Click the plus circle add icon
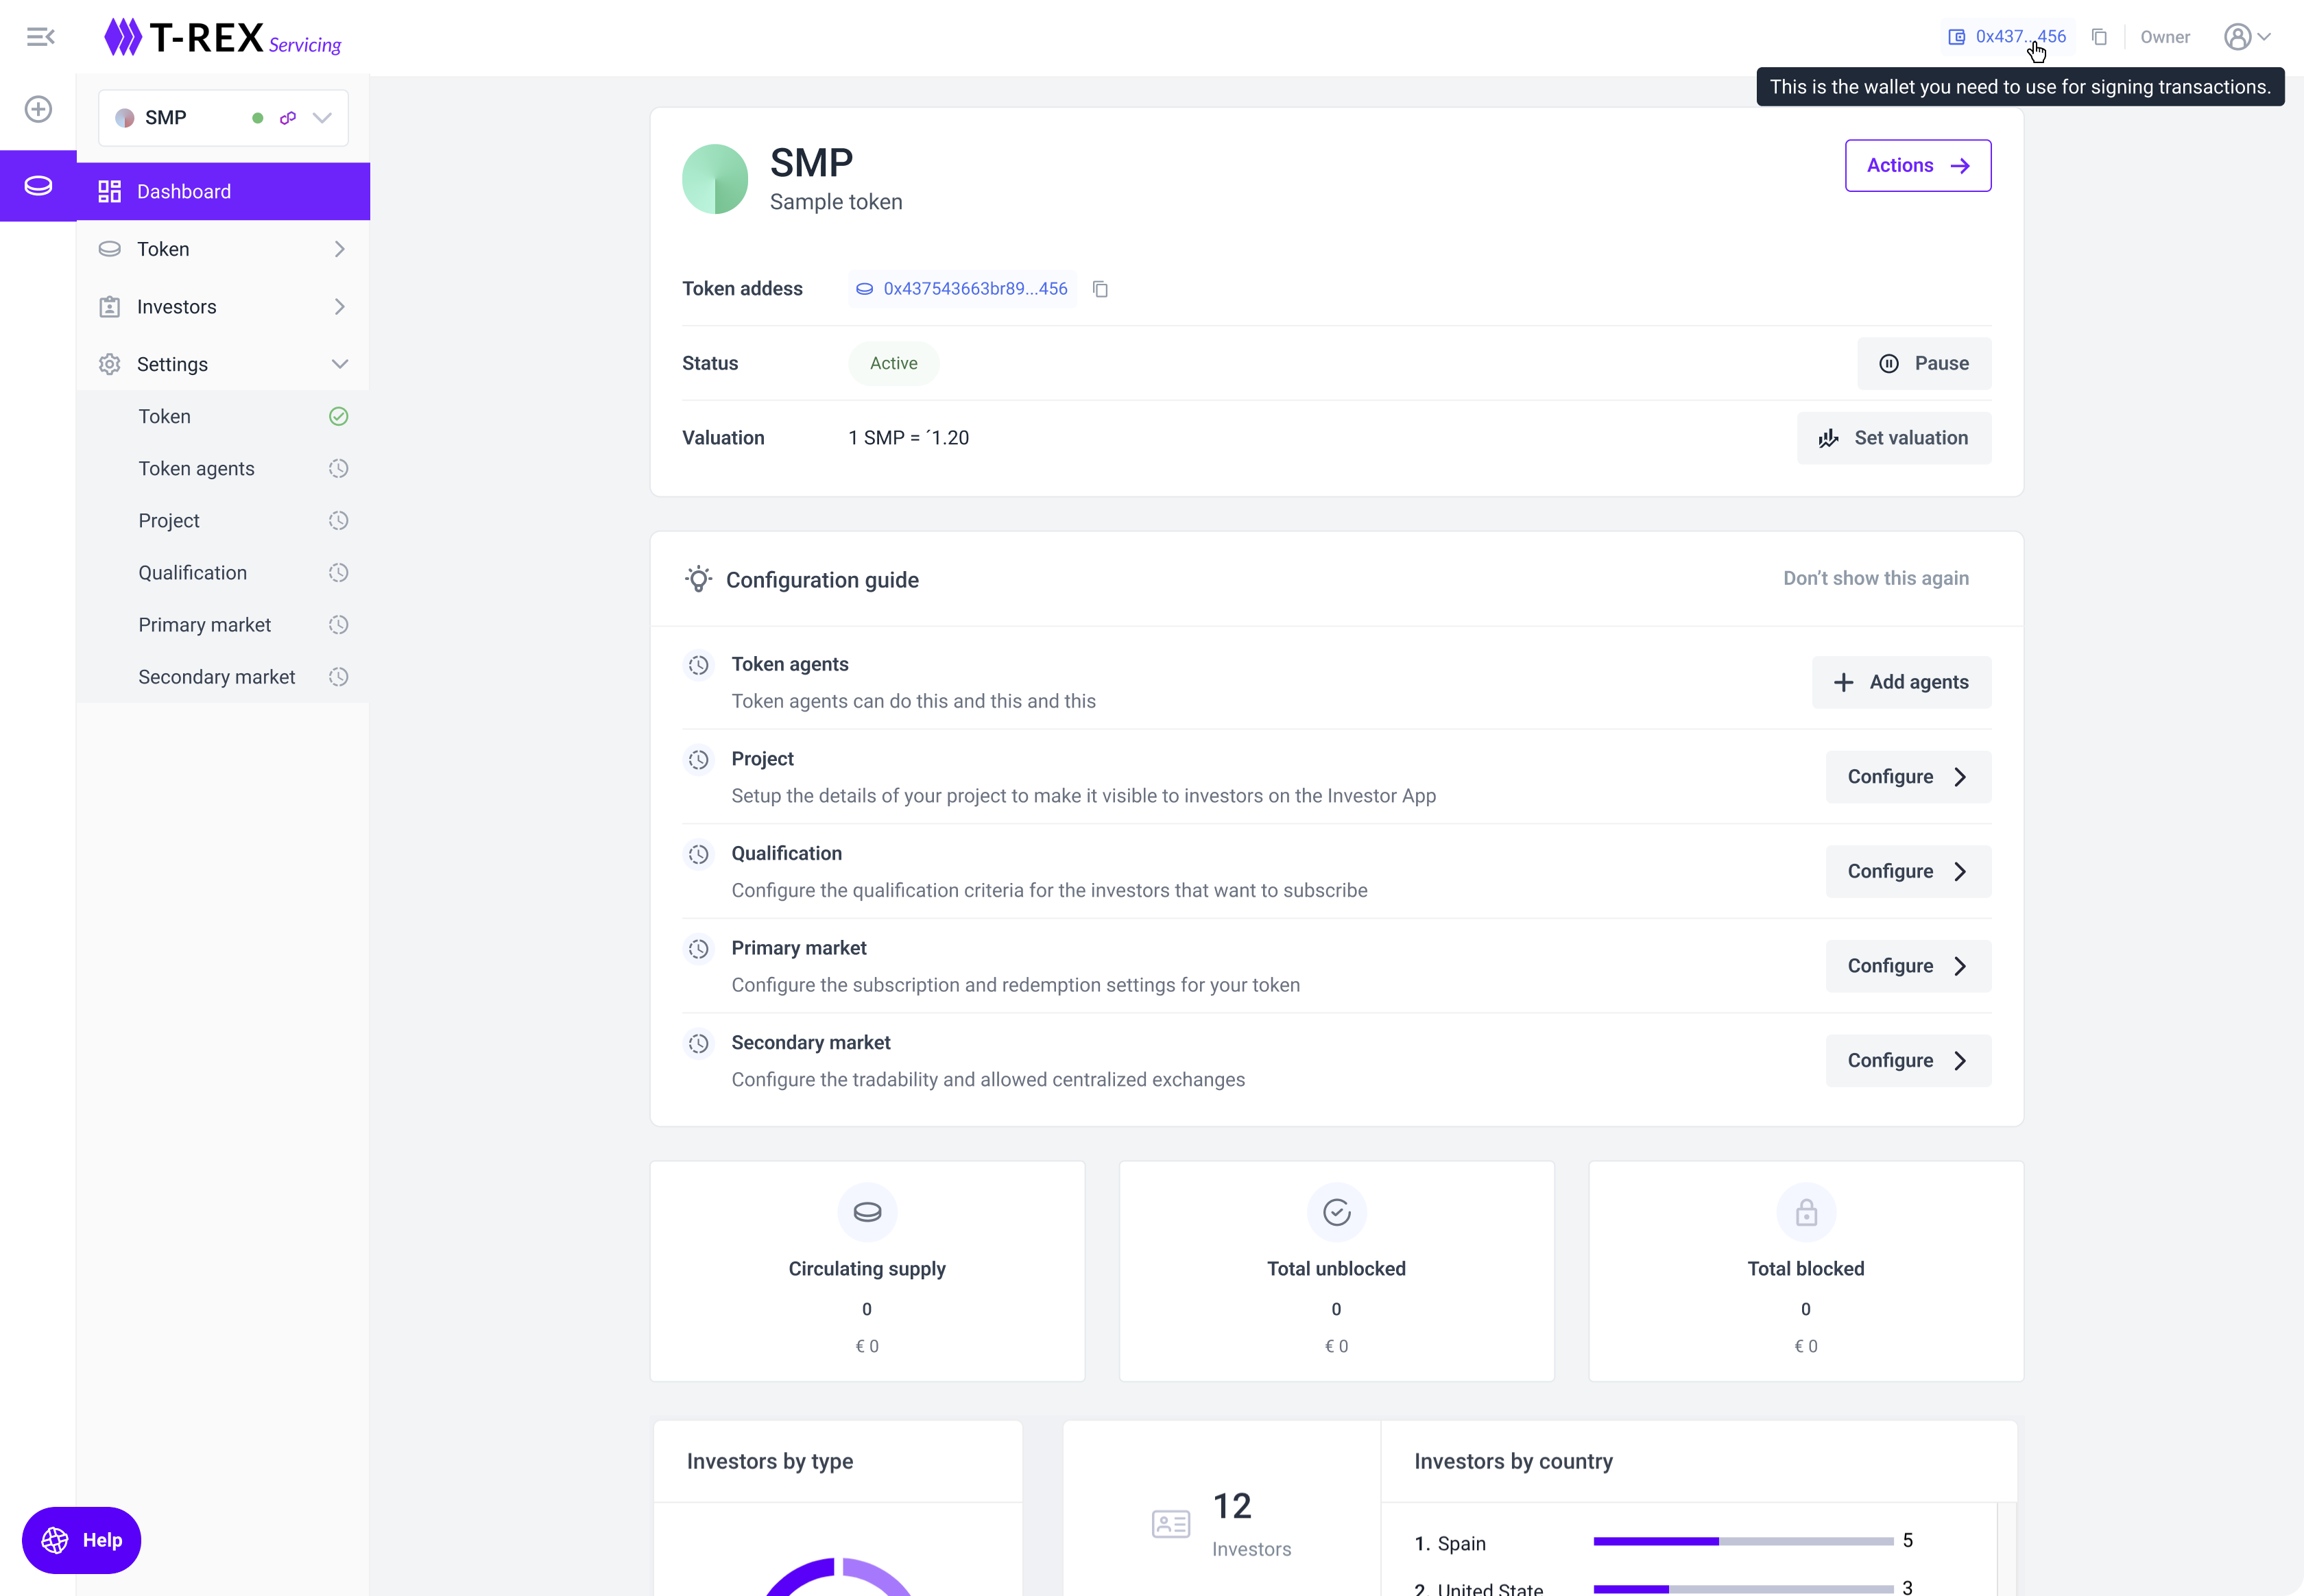The height and width of the screenshot is (1596, 2304). [x=38, y=109]
